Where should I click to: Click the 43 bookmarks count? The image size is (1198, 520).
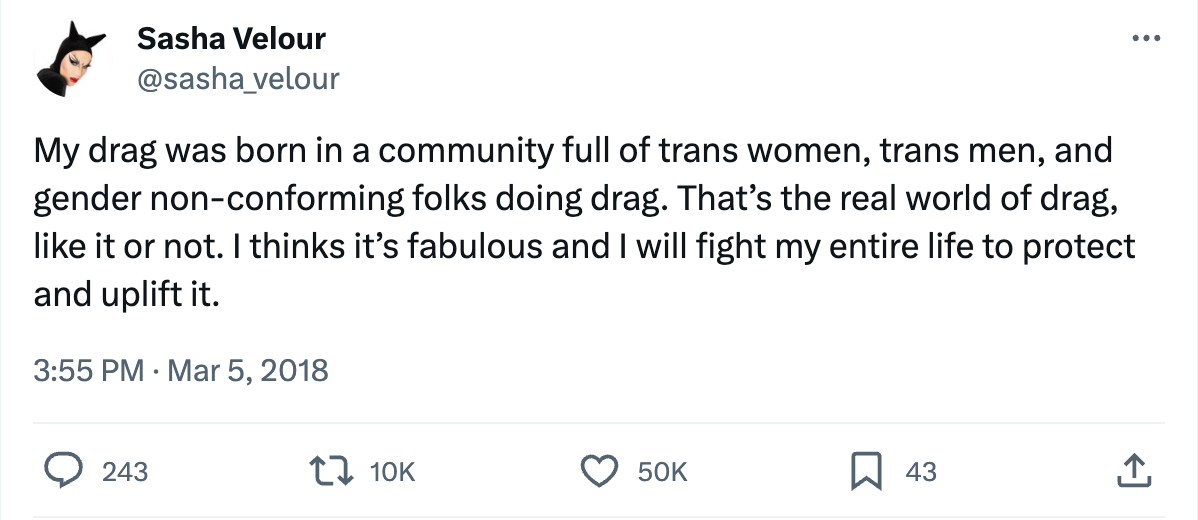pyautogui.click(x=921, y=472)
